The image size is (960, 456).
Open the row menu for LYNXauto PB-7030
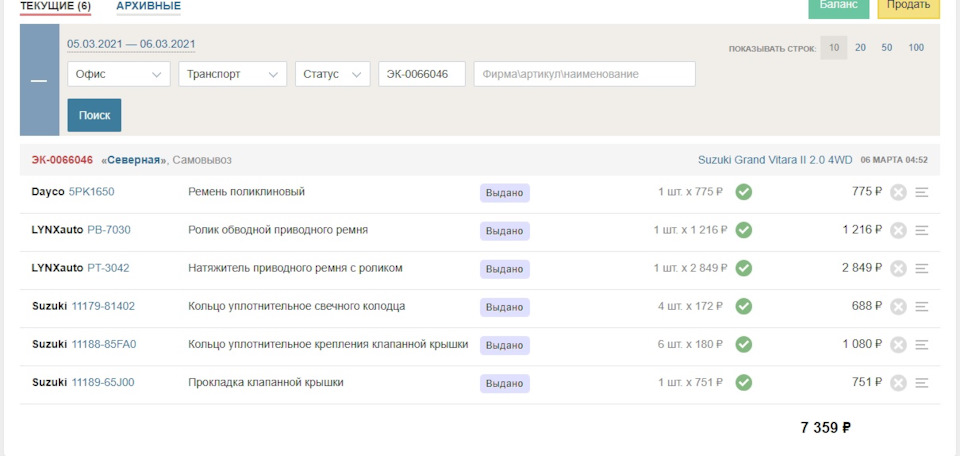coord(922,230)
